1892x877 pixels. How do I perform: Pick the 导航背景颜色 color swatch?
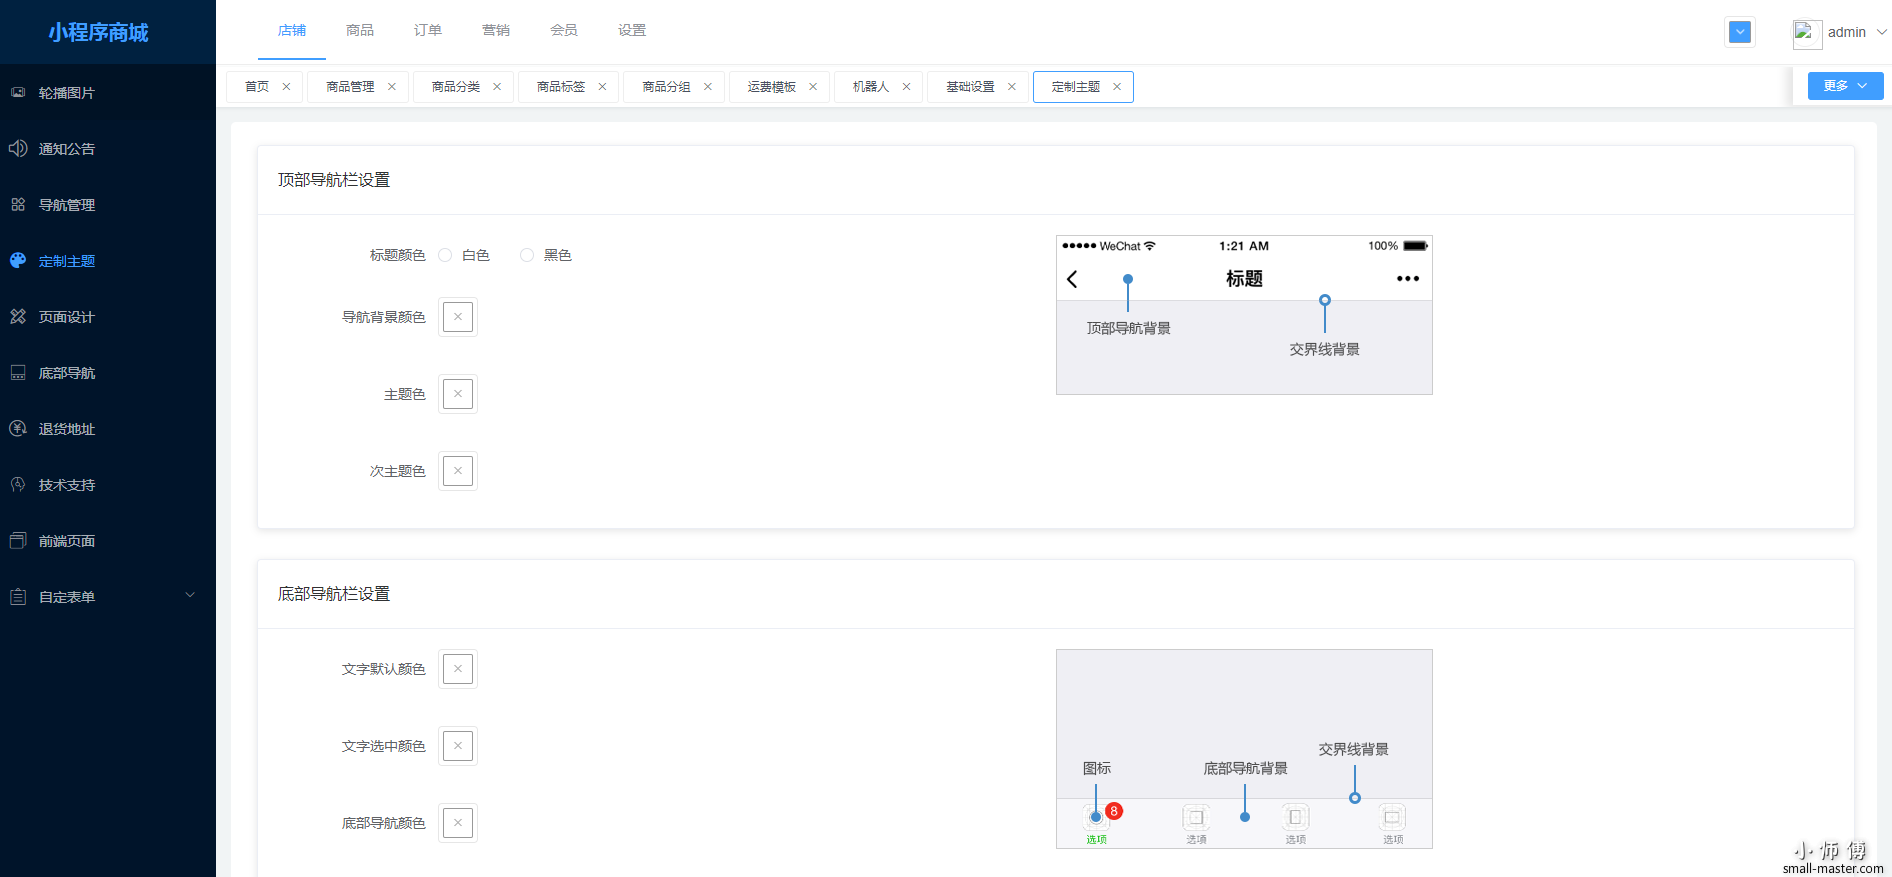pyautogui.click(x=458, y=317)
